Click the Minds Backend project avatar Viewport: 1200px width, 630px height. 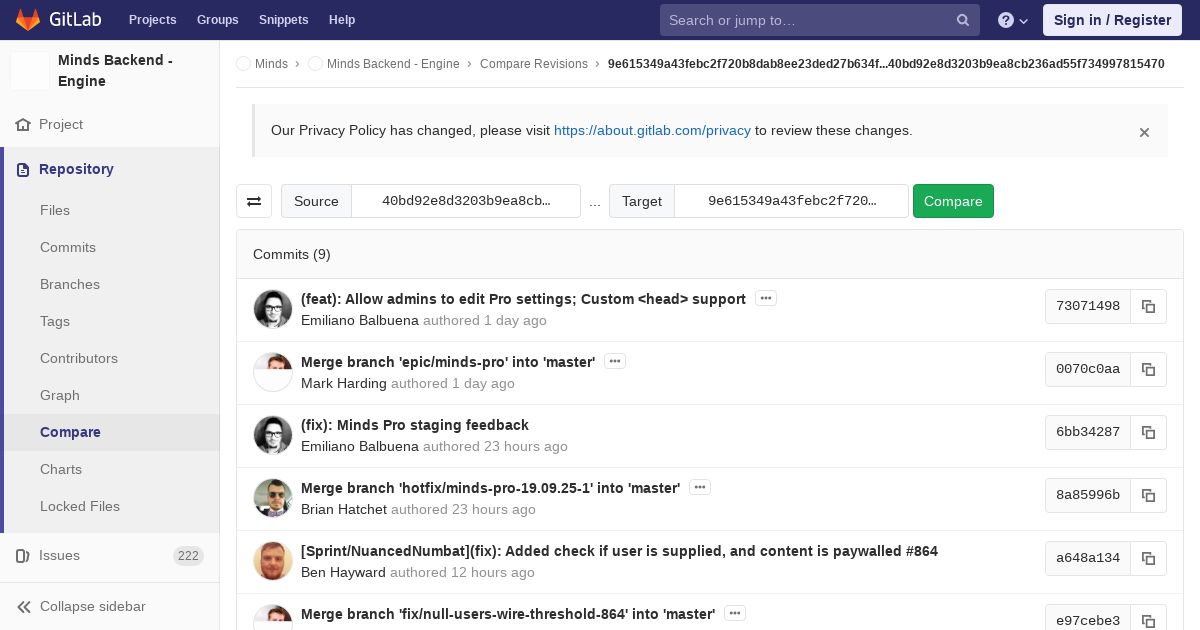click(x=30, y=71)
